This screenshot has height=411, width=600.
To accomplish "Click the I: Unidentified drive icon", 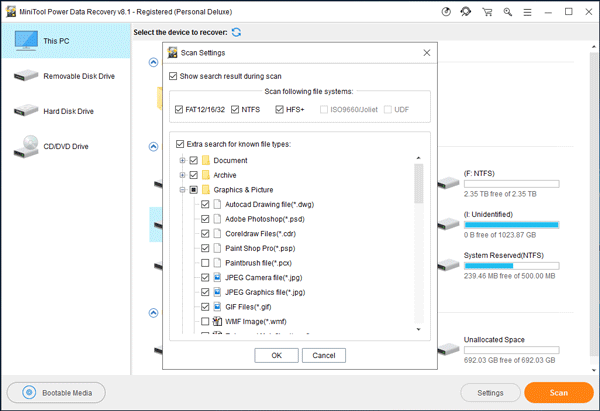I will click(448, 224).
